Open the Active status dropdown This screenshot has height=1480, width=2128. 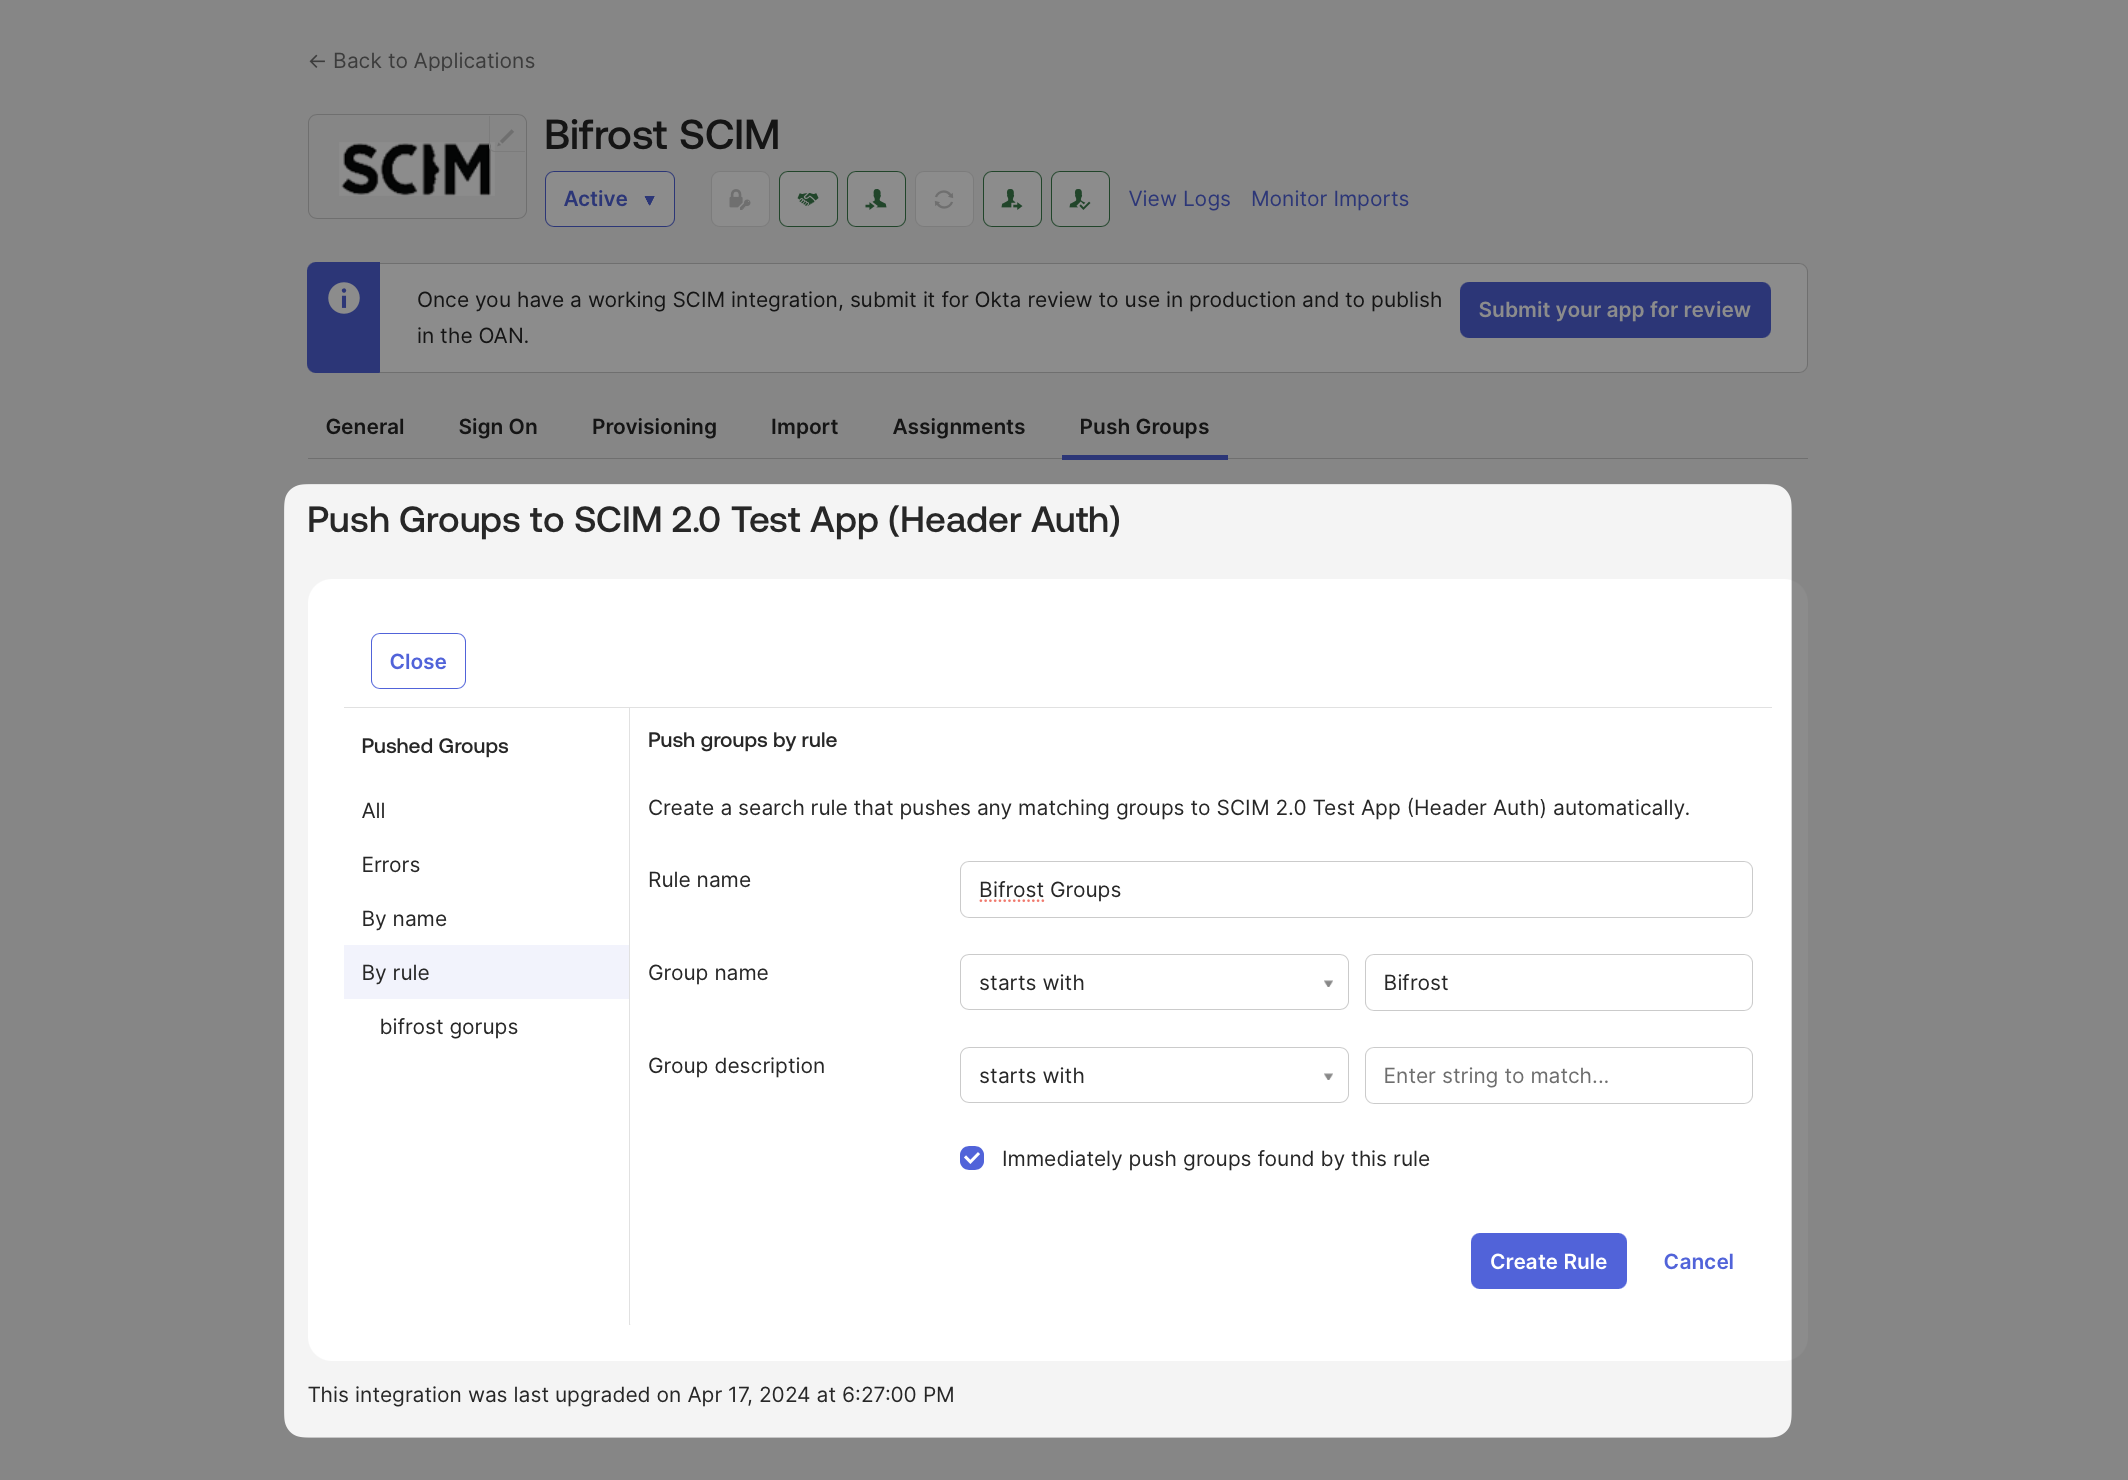tap(610, 199)
